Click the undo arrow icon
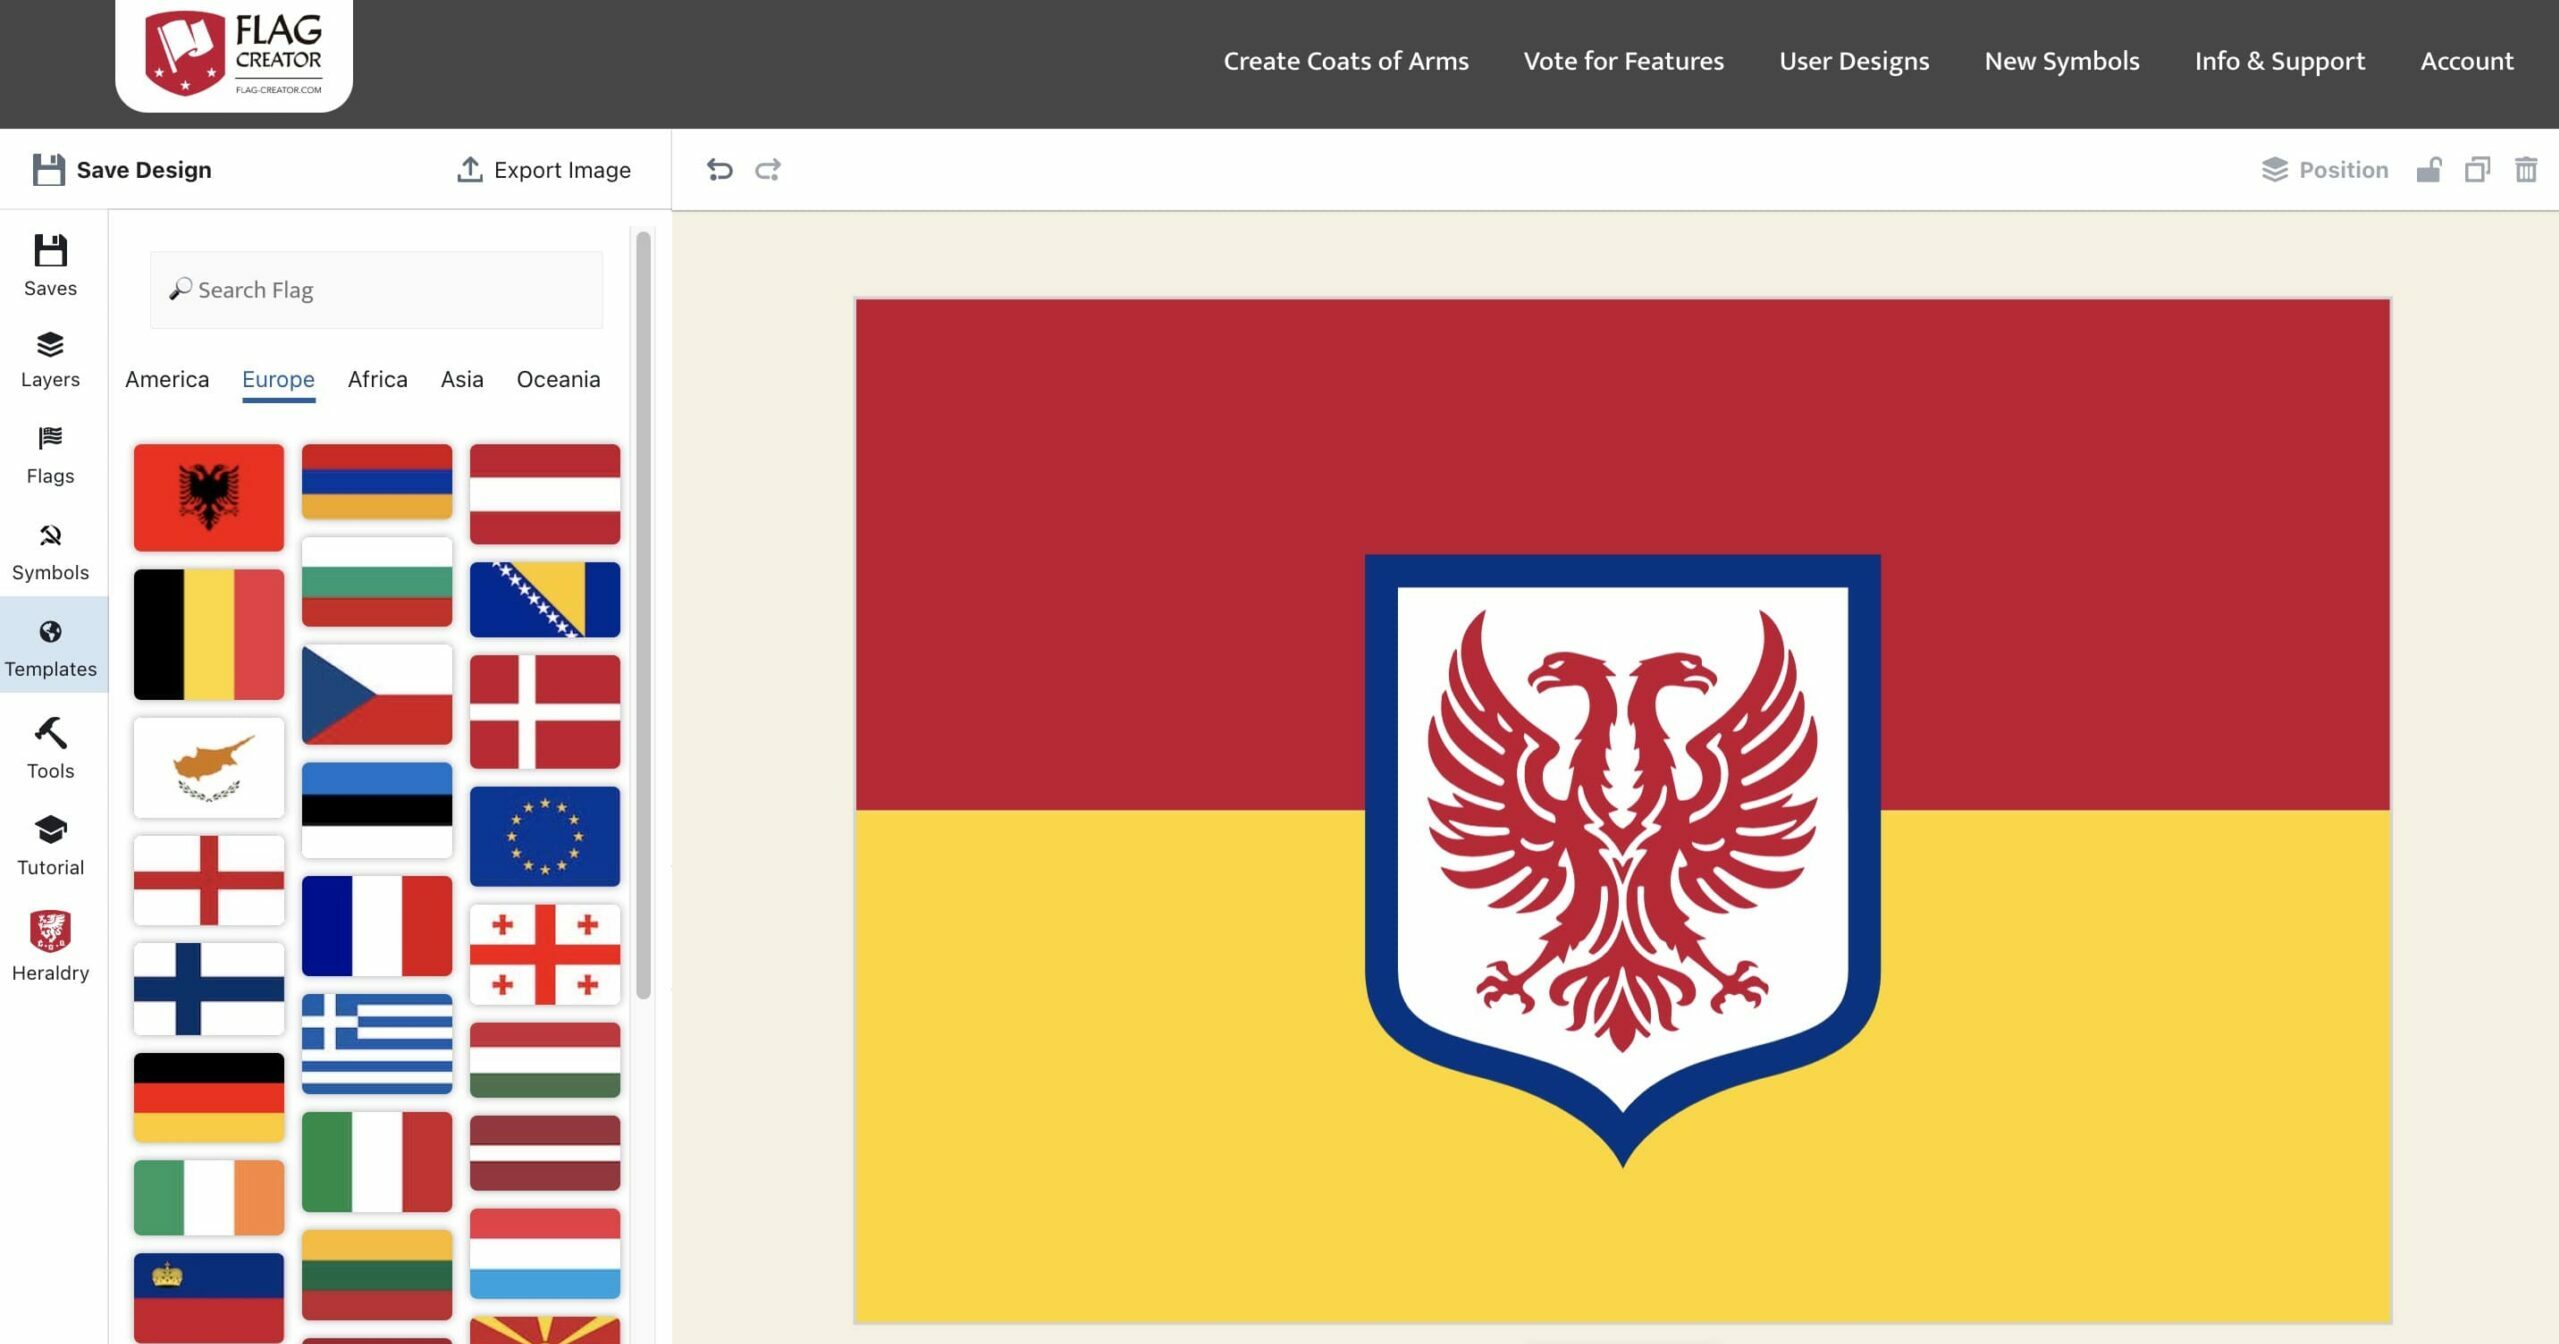 click(719, 170)
